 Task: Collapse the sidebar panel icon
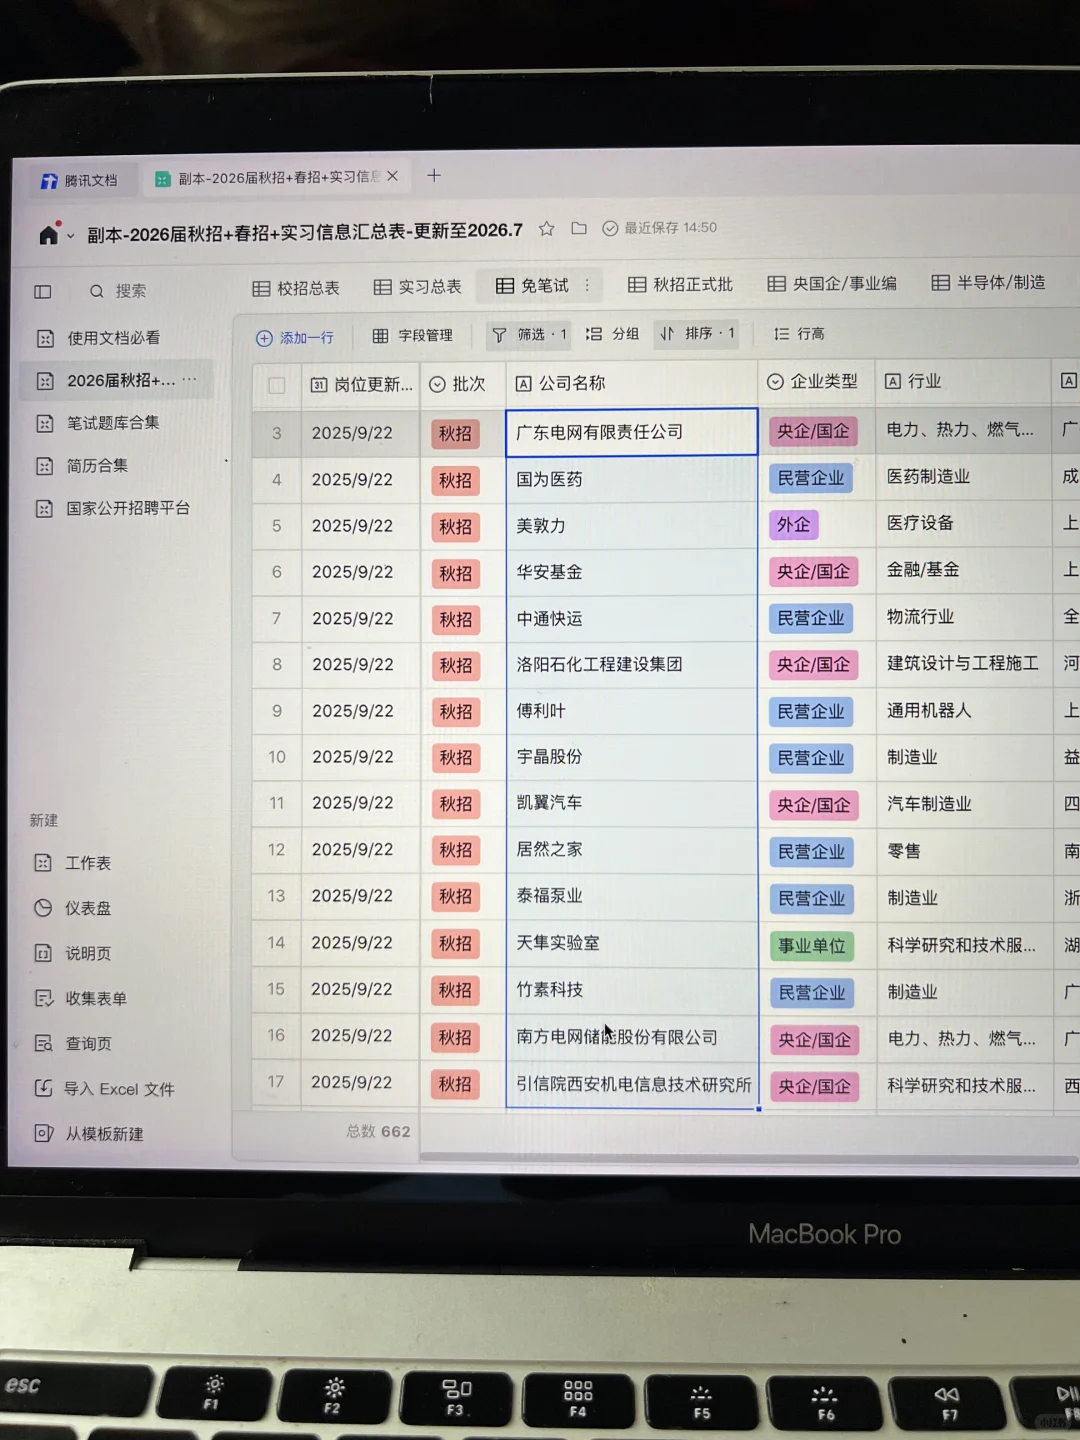pyautogui.click(x=43, y=292)
